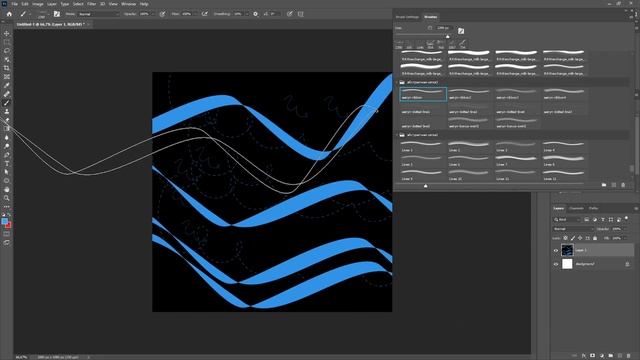Toggle lock all padlock in Lock row
Image resolution: width=640 pixels, height=360 pixels.
595,238
